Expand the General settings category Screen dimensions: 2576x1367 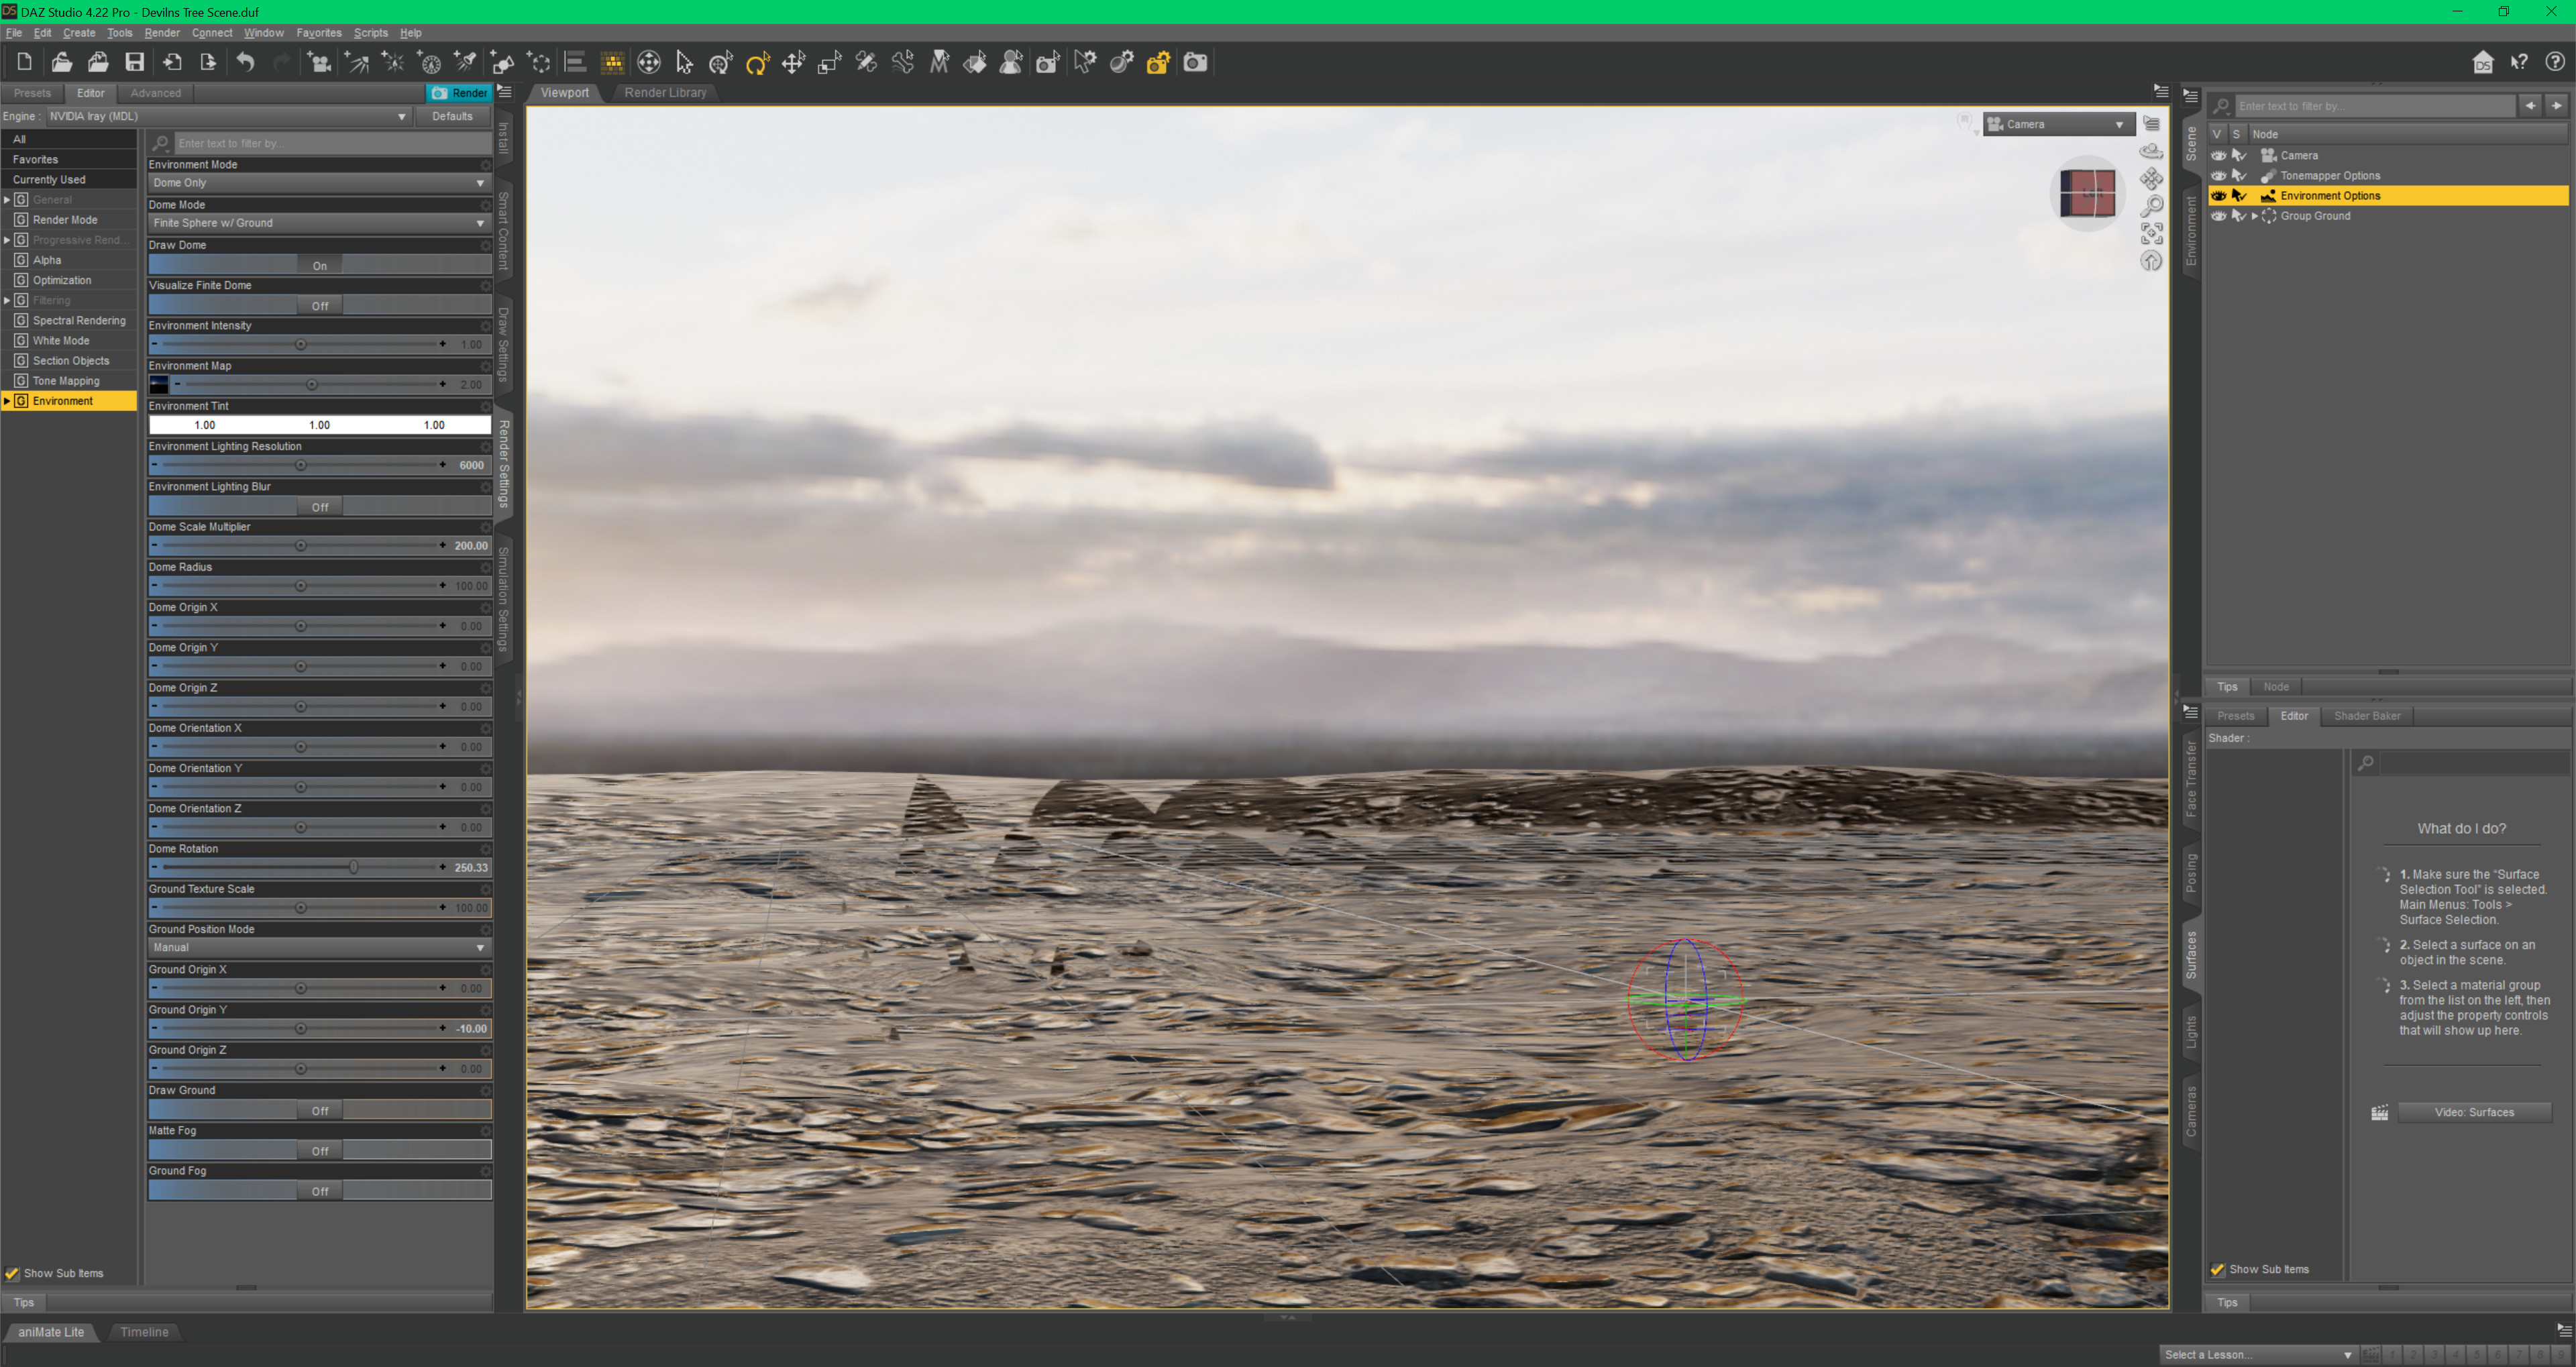pos(7,200)
